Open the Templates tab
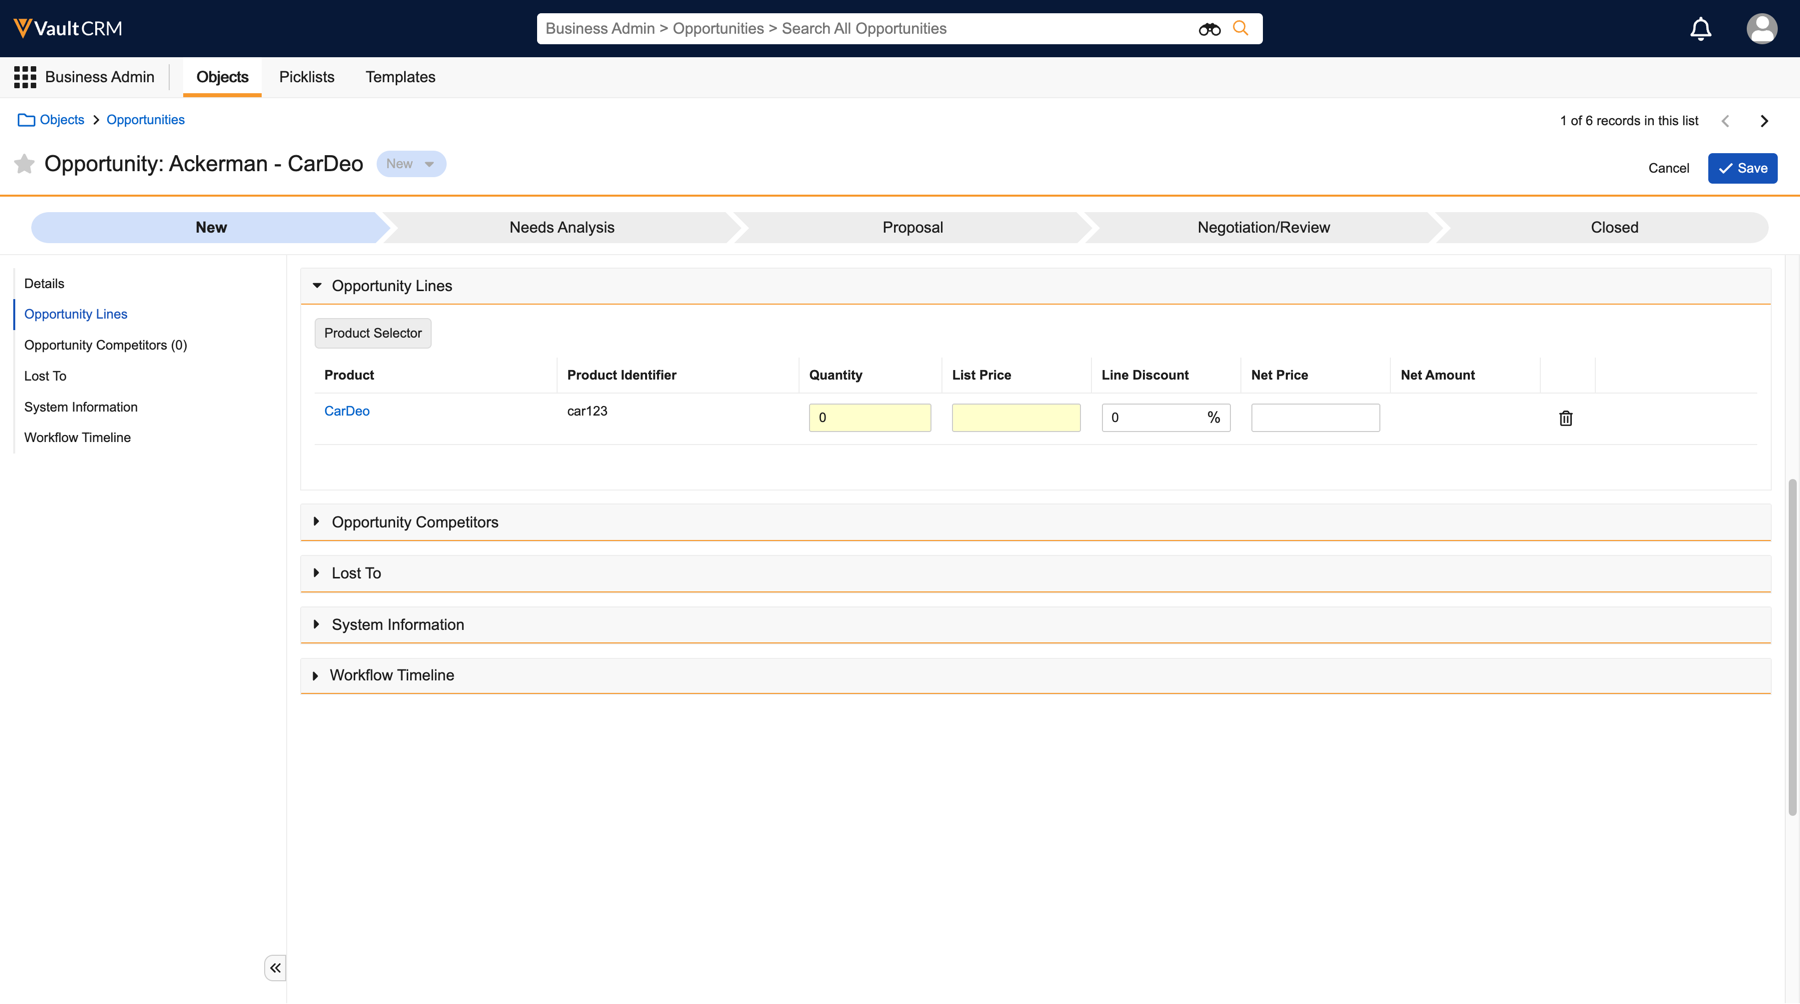 pyautogui.click(x=400, y=77)
